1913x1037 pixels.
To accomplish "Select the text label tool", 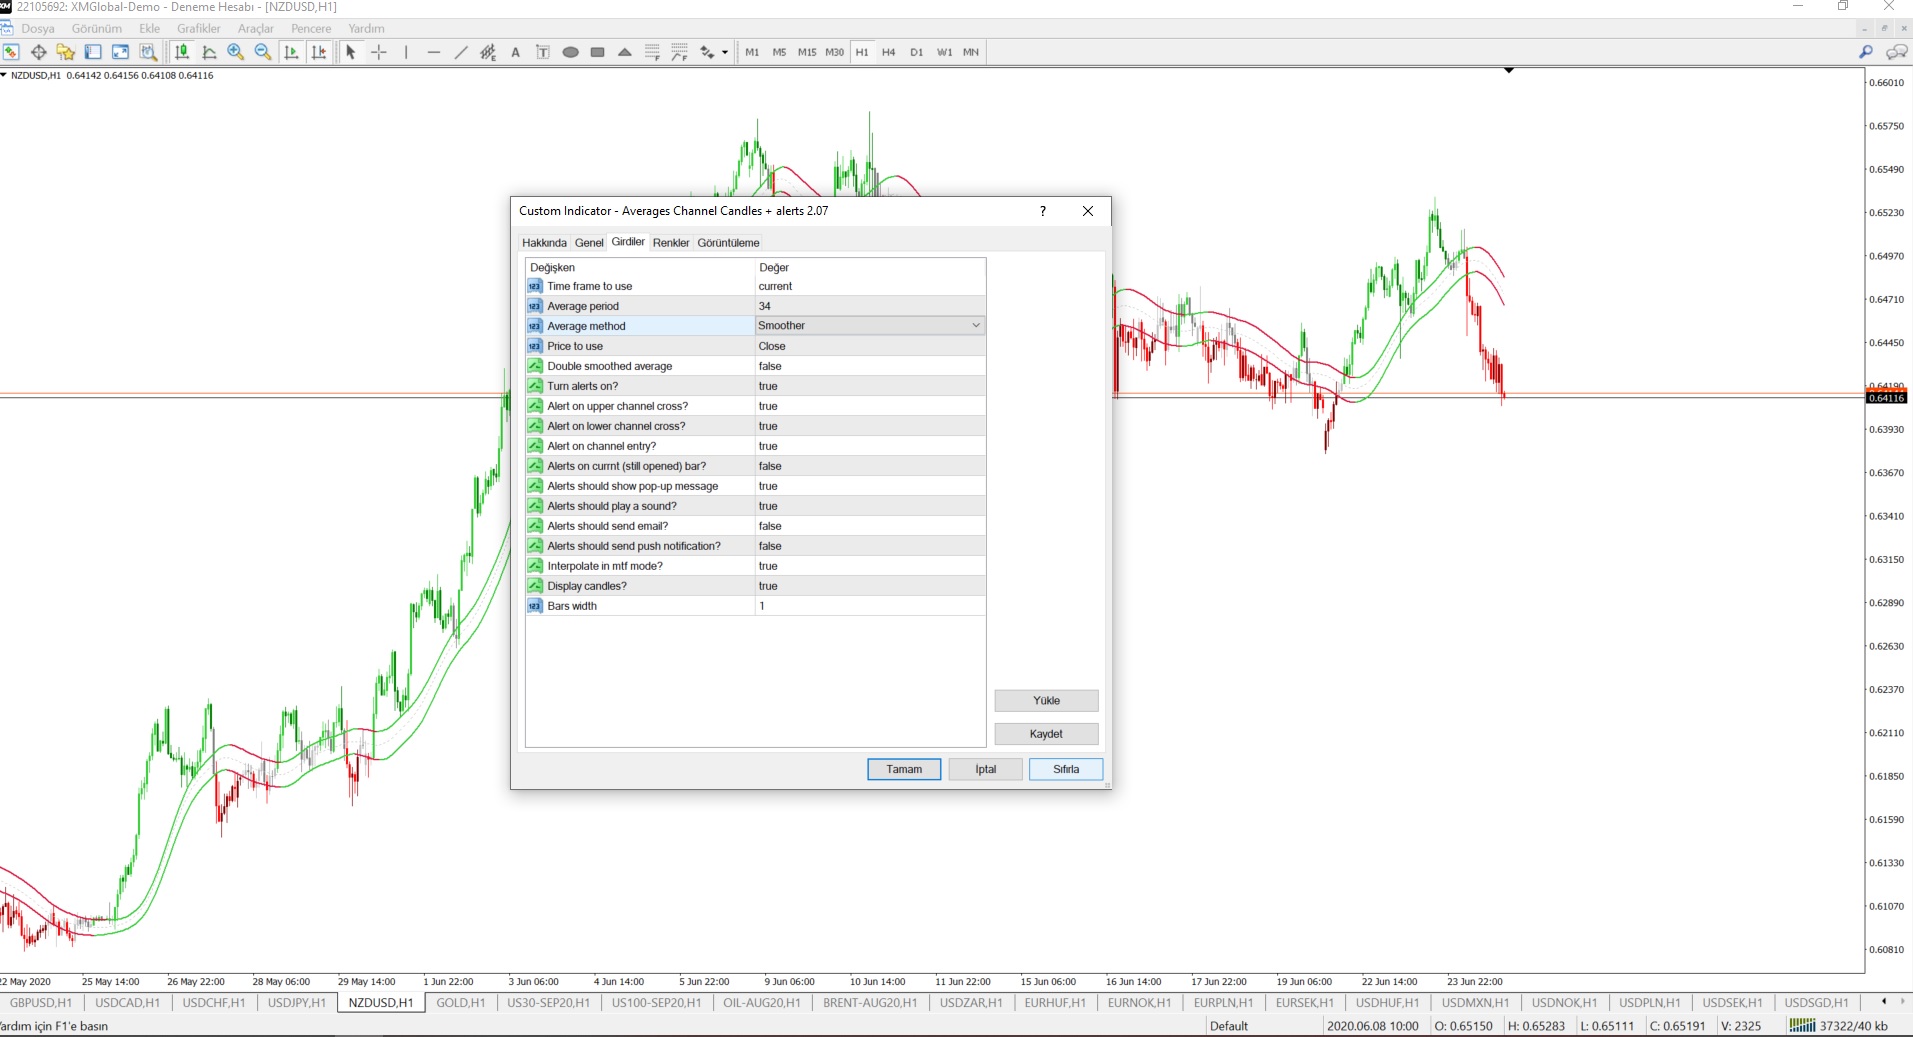I will (x=516, y=52).
